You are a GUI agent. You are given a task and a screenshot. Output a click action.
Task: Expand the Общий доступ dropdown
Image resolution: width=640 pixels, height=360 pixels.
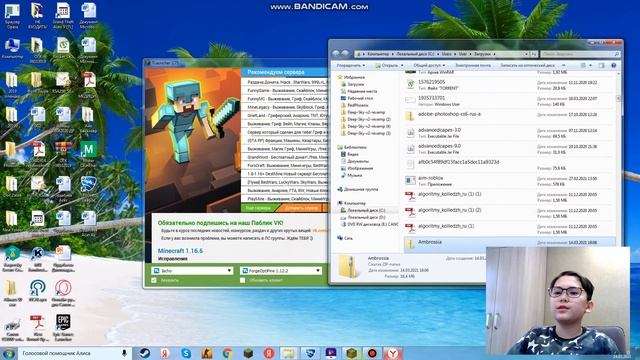coord(429,65)
